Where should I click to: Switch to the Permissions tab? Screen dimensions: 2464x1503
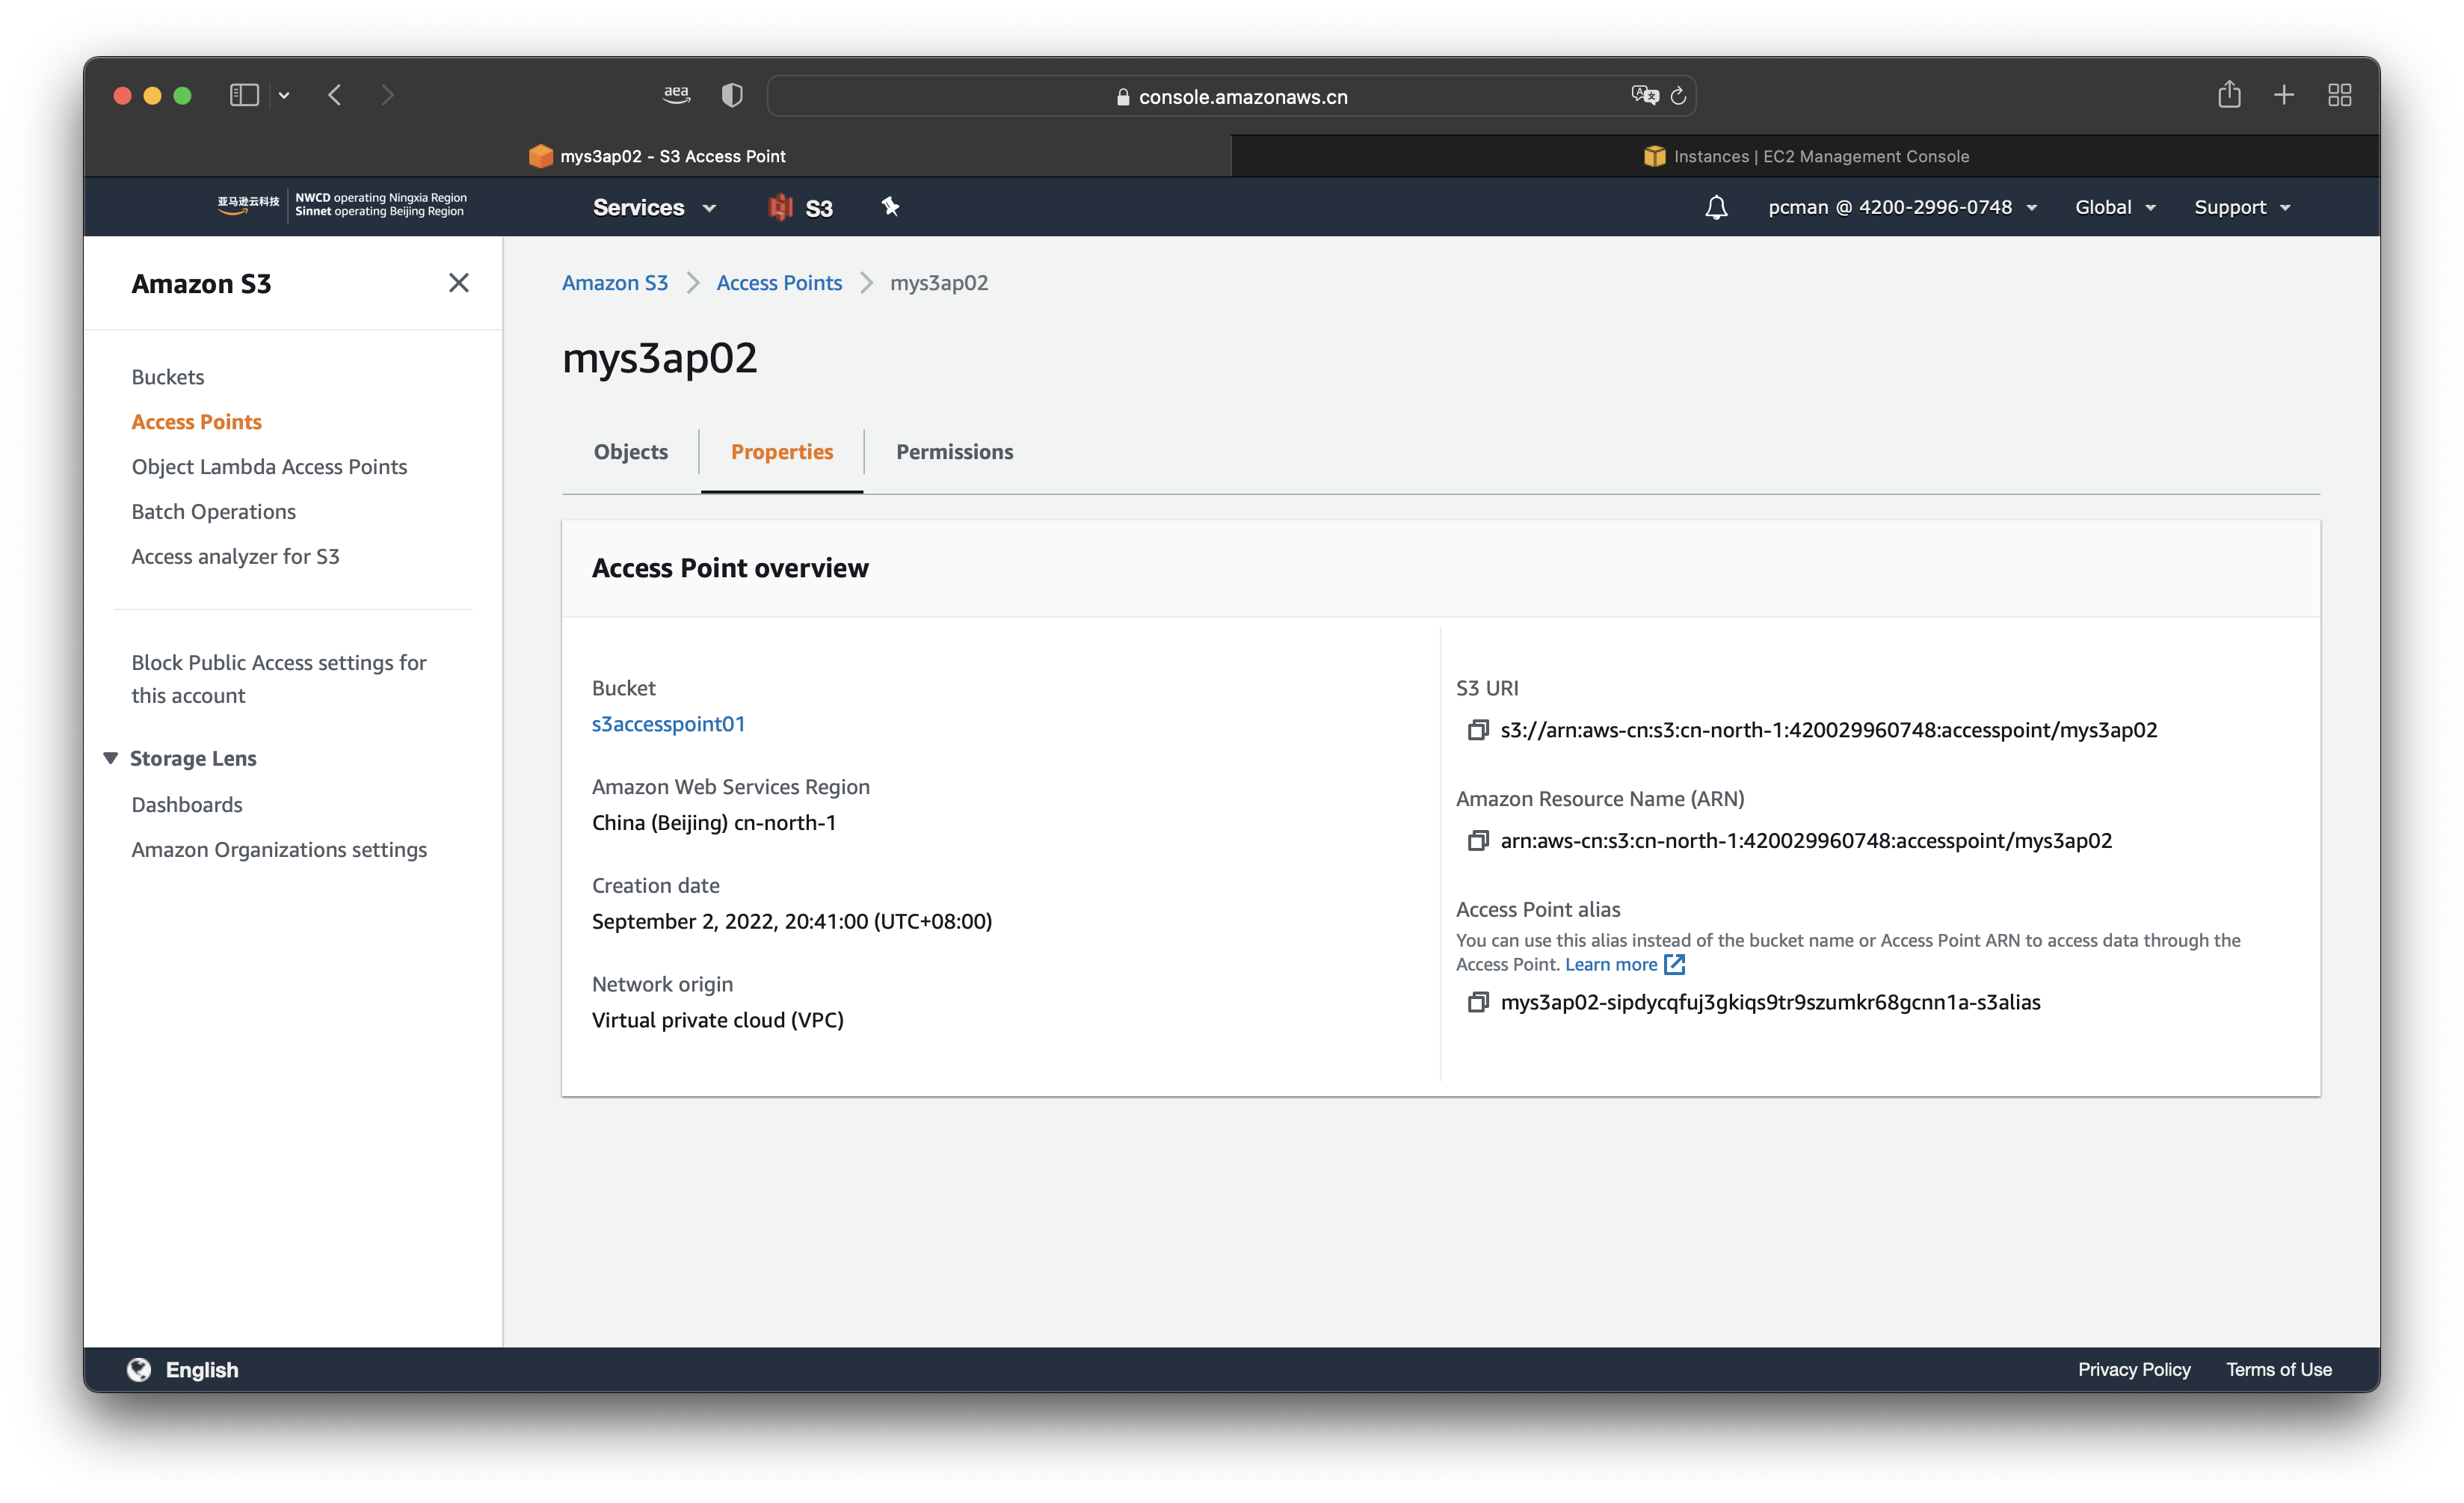pyautogui.click(x=954, y=452)
